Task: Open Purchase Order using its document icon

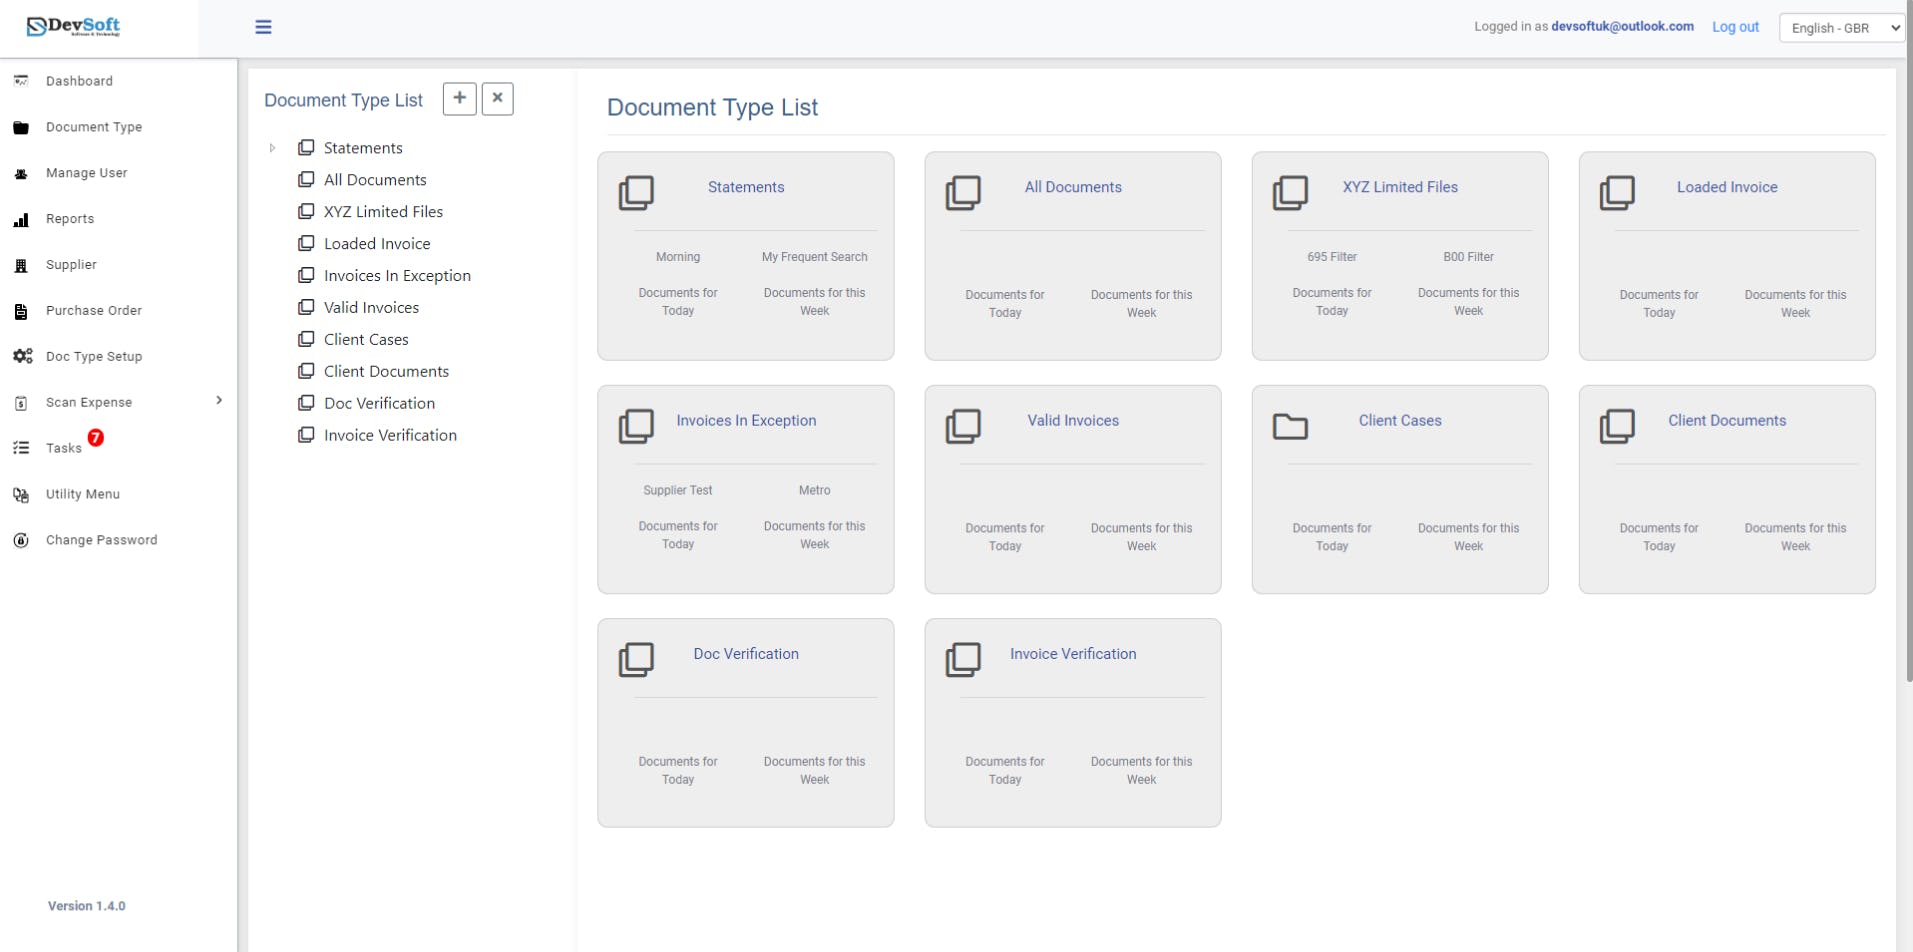Action: (x=21, y=311)
